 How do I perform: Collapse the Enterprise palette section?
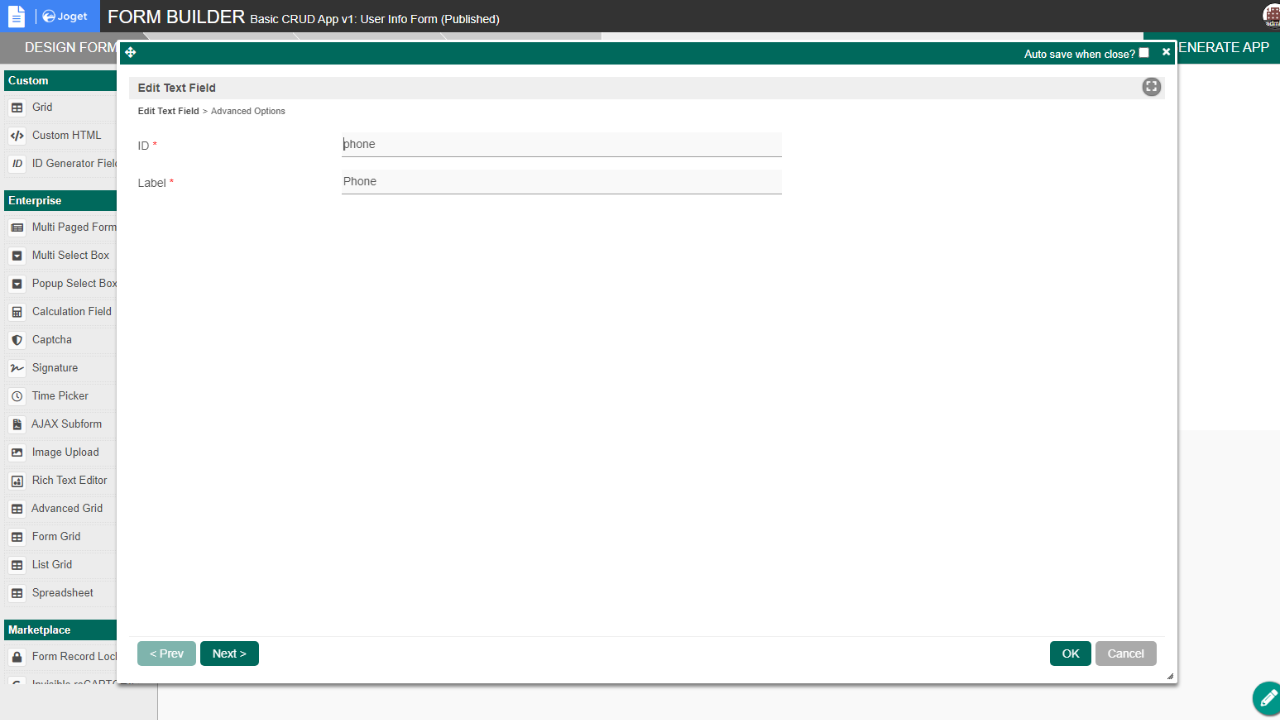pyautogui.click(x=60, y=201)
